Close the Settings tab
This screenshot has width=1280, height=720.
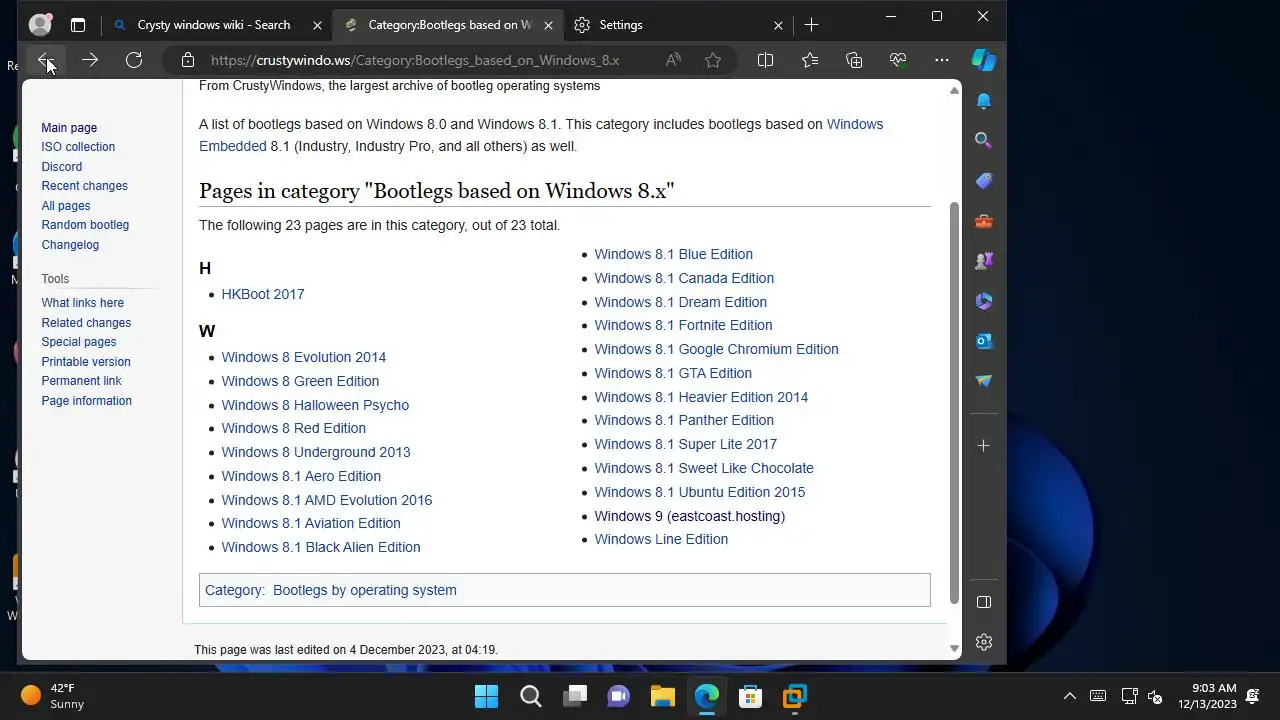point(778,25)
